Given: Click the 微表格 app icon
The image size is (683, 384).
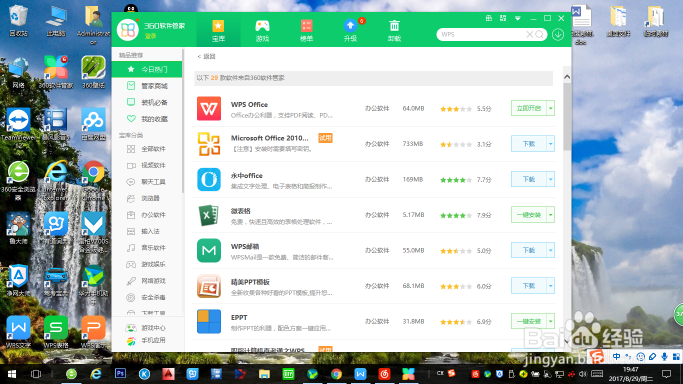Looking at the screenshot, I should coord(209,215).
